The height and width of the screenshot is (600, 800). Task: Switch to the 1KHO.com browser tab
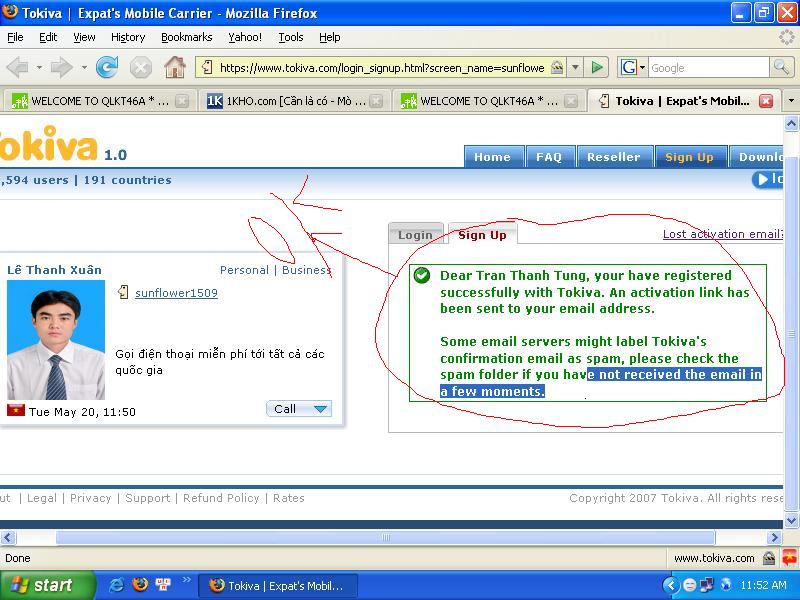[294, 101]
